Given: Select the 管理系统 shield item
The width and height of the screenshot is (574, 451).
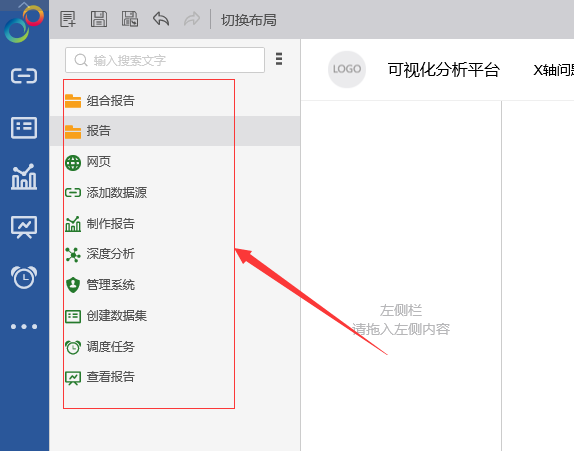Looking at the screenshot, I should (100, 285).
